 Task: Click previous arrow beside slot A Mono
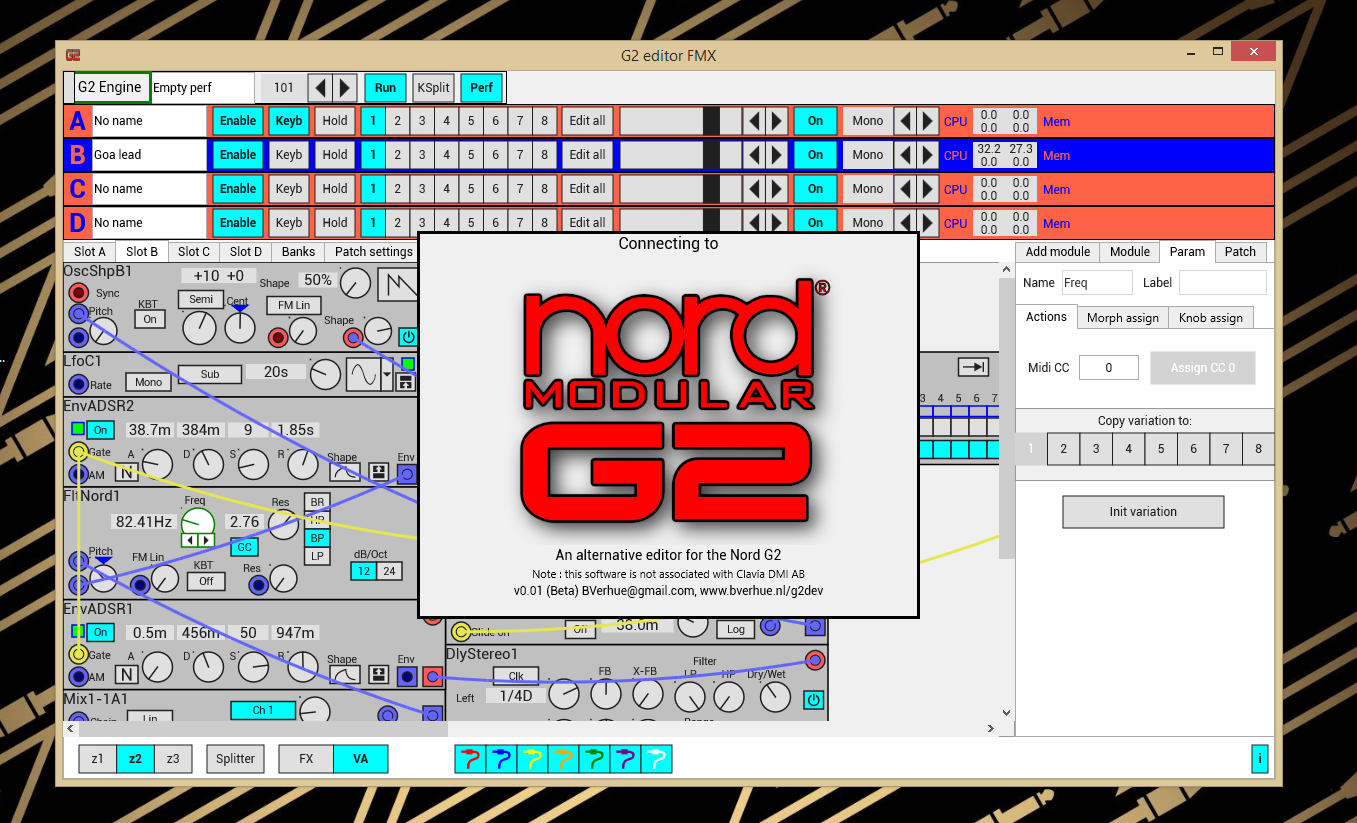(x=905, y=121)
